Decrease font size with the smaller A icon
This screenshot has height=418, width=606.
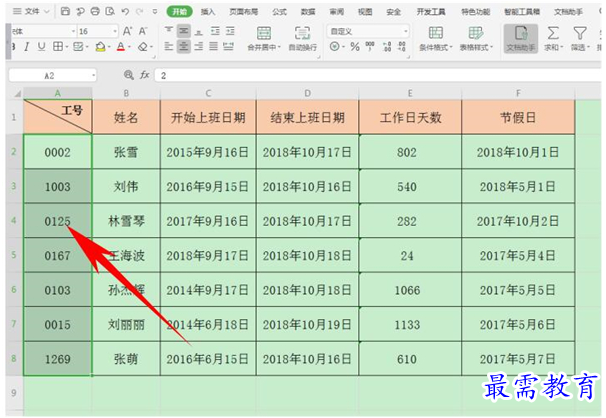point(143,31)
